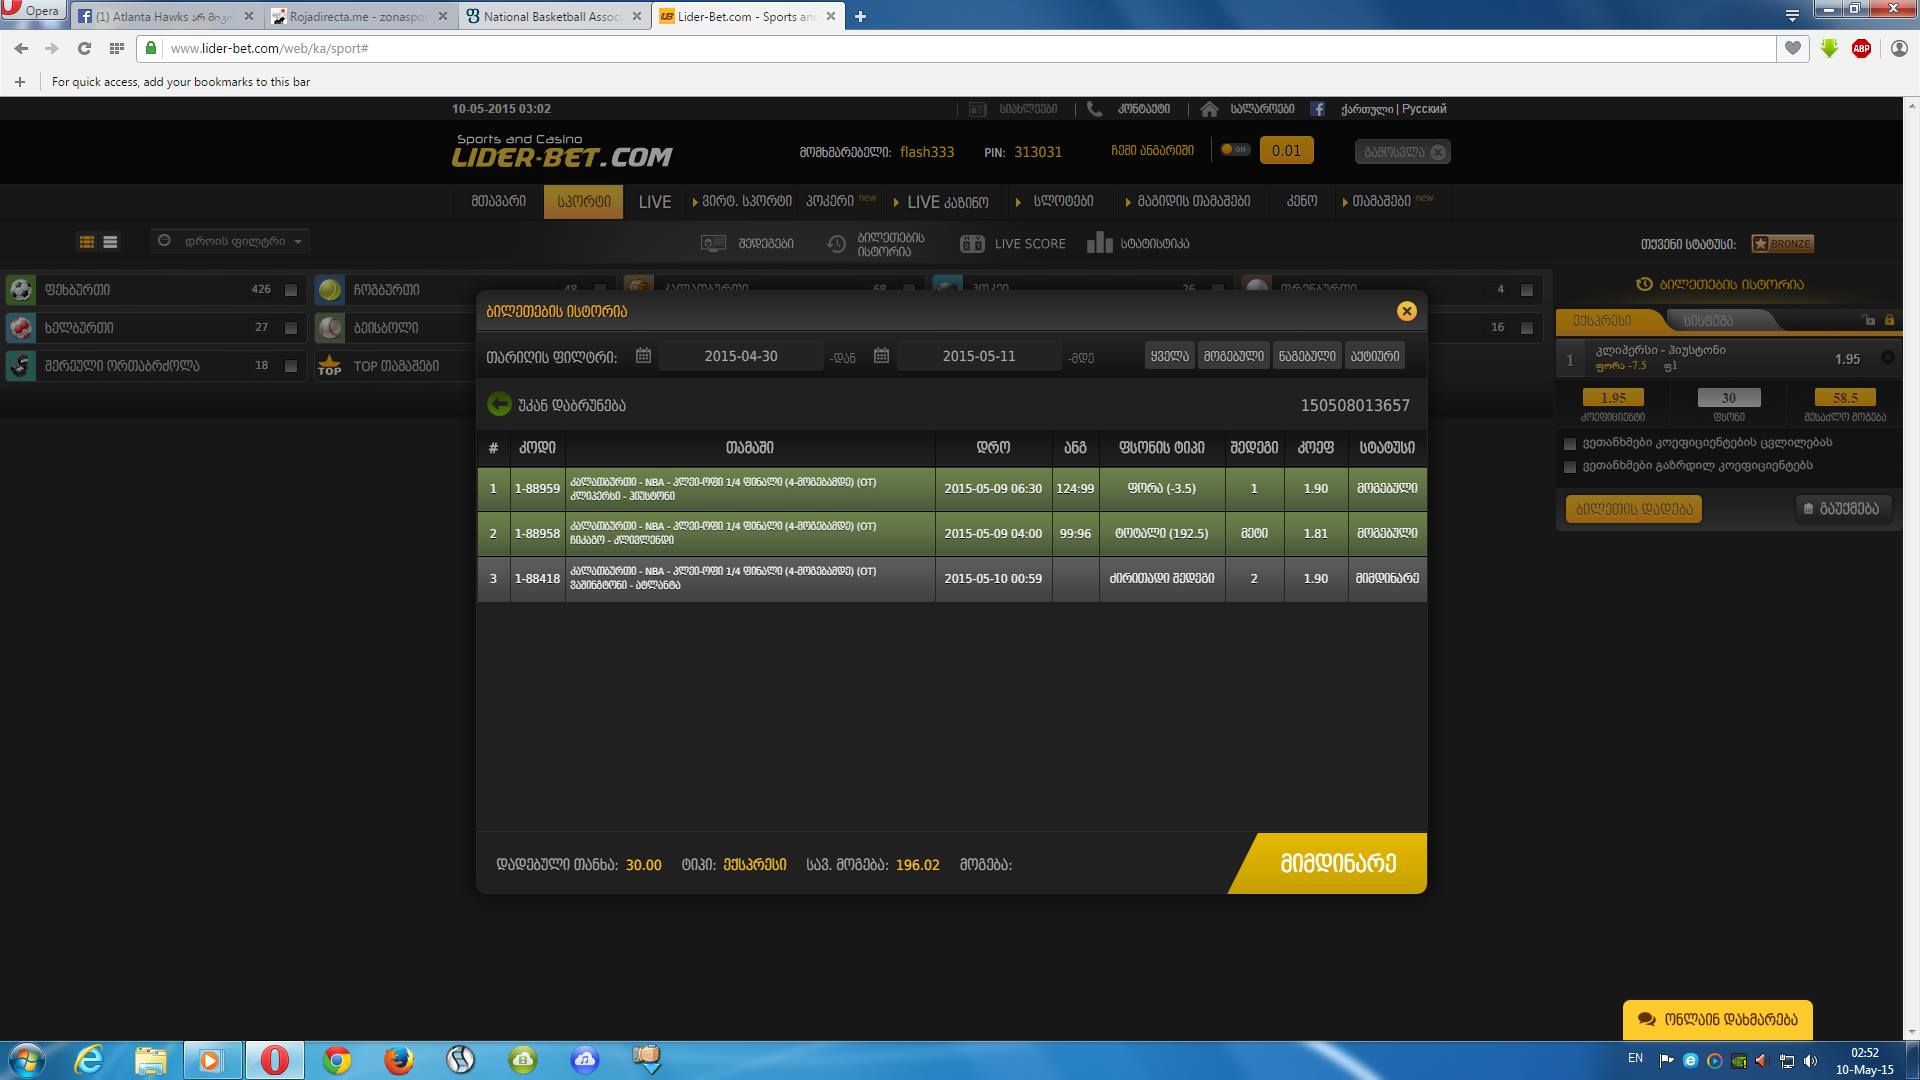Expand the time filter dropdown

(x=231, y=241)
